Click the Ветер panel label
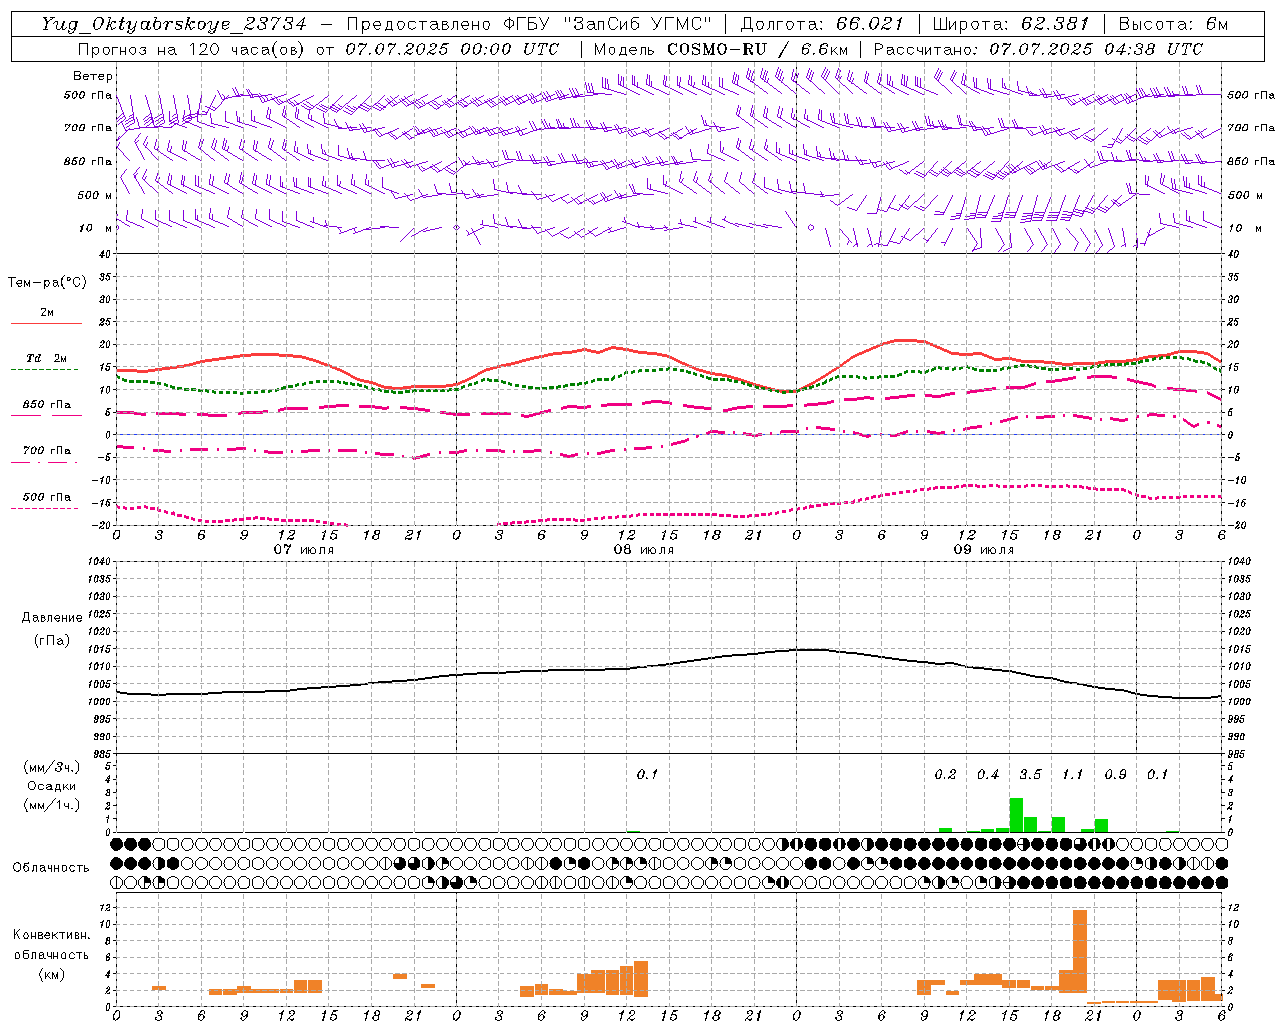The height and width of the screenshot is (1024, 1280). [93, 76]
